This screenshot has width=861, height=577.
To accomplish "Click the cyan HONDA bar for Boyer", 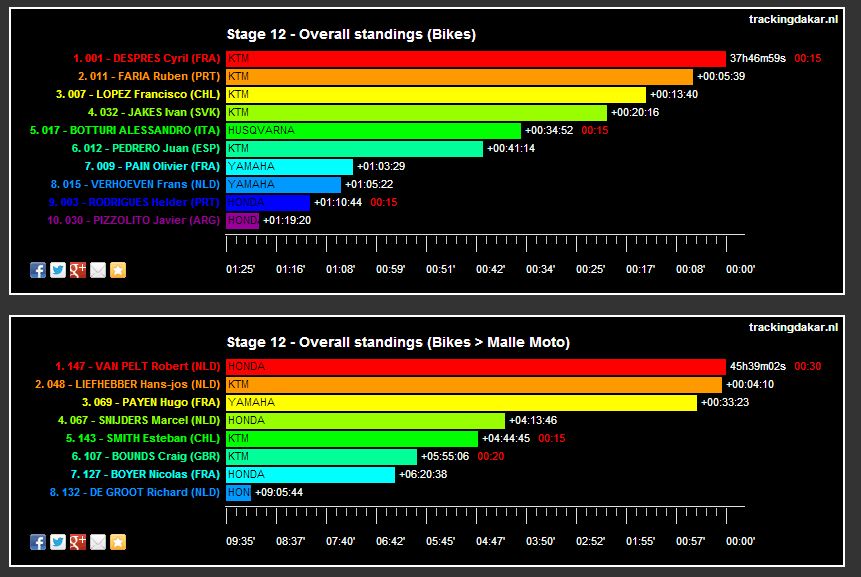I will tap(310, 474).
